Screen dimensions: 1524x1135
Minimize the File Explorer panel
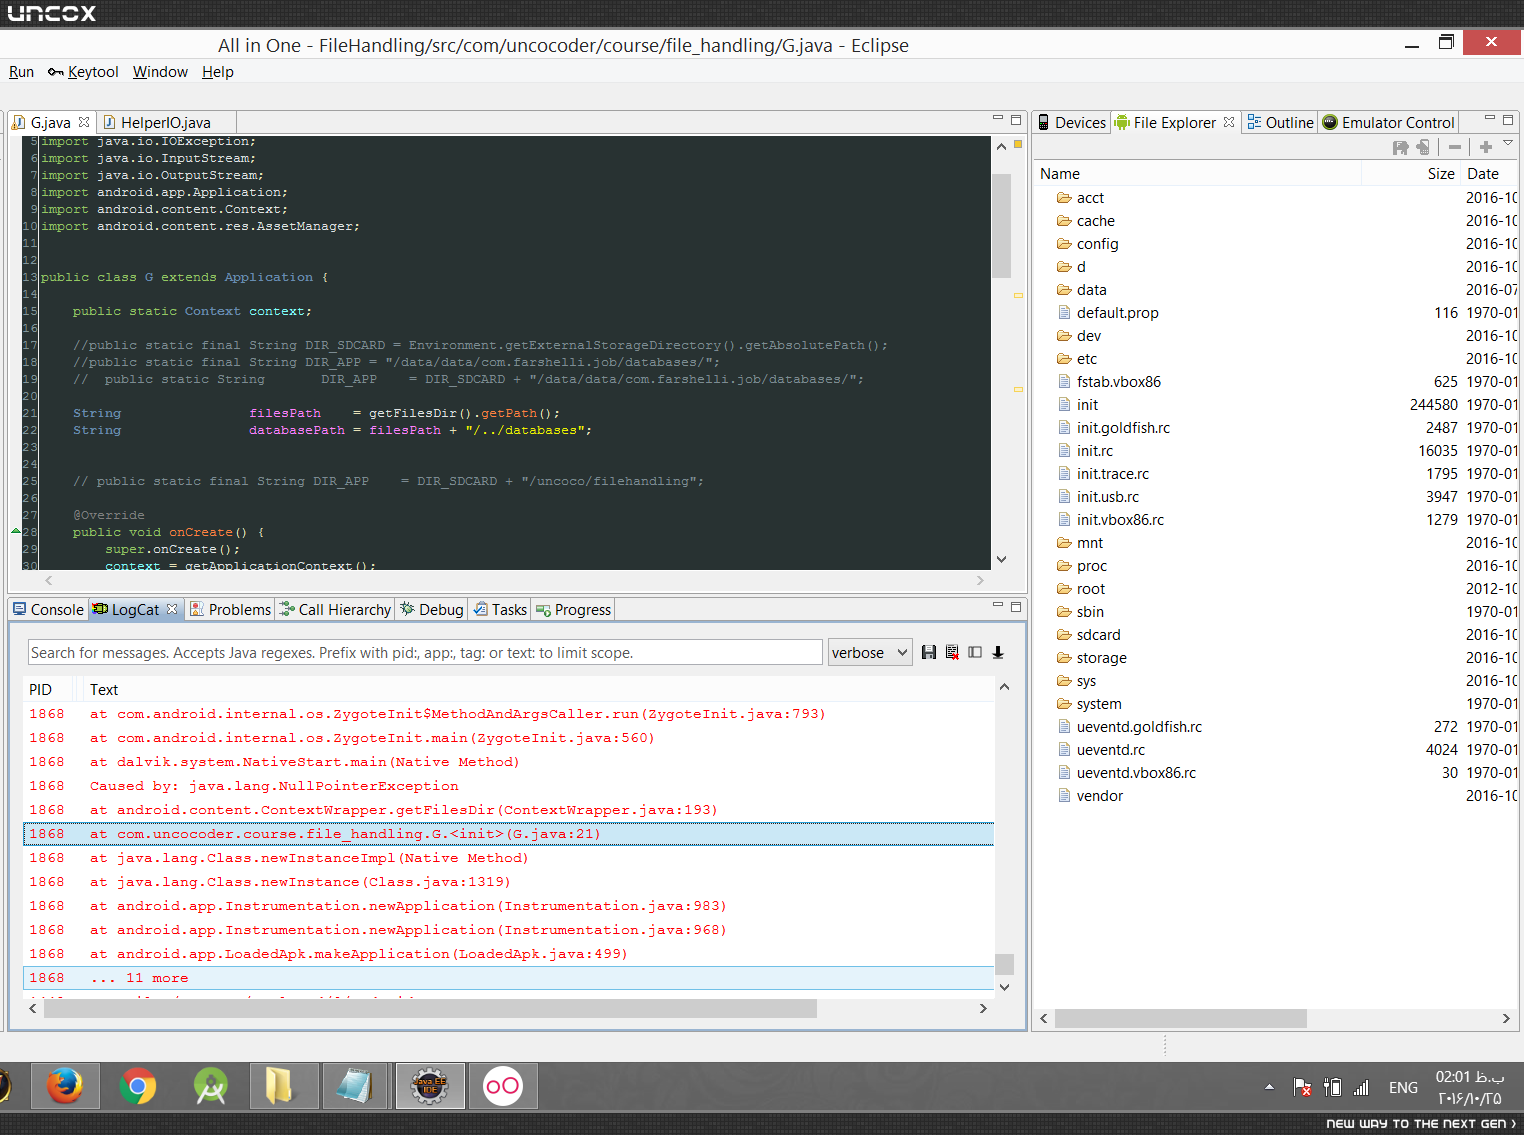tap(1489, 119)
